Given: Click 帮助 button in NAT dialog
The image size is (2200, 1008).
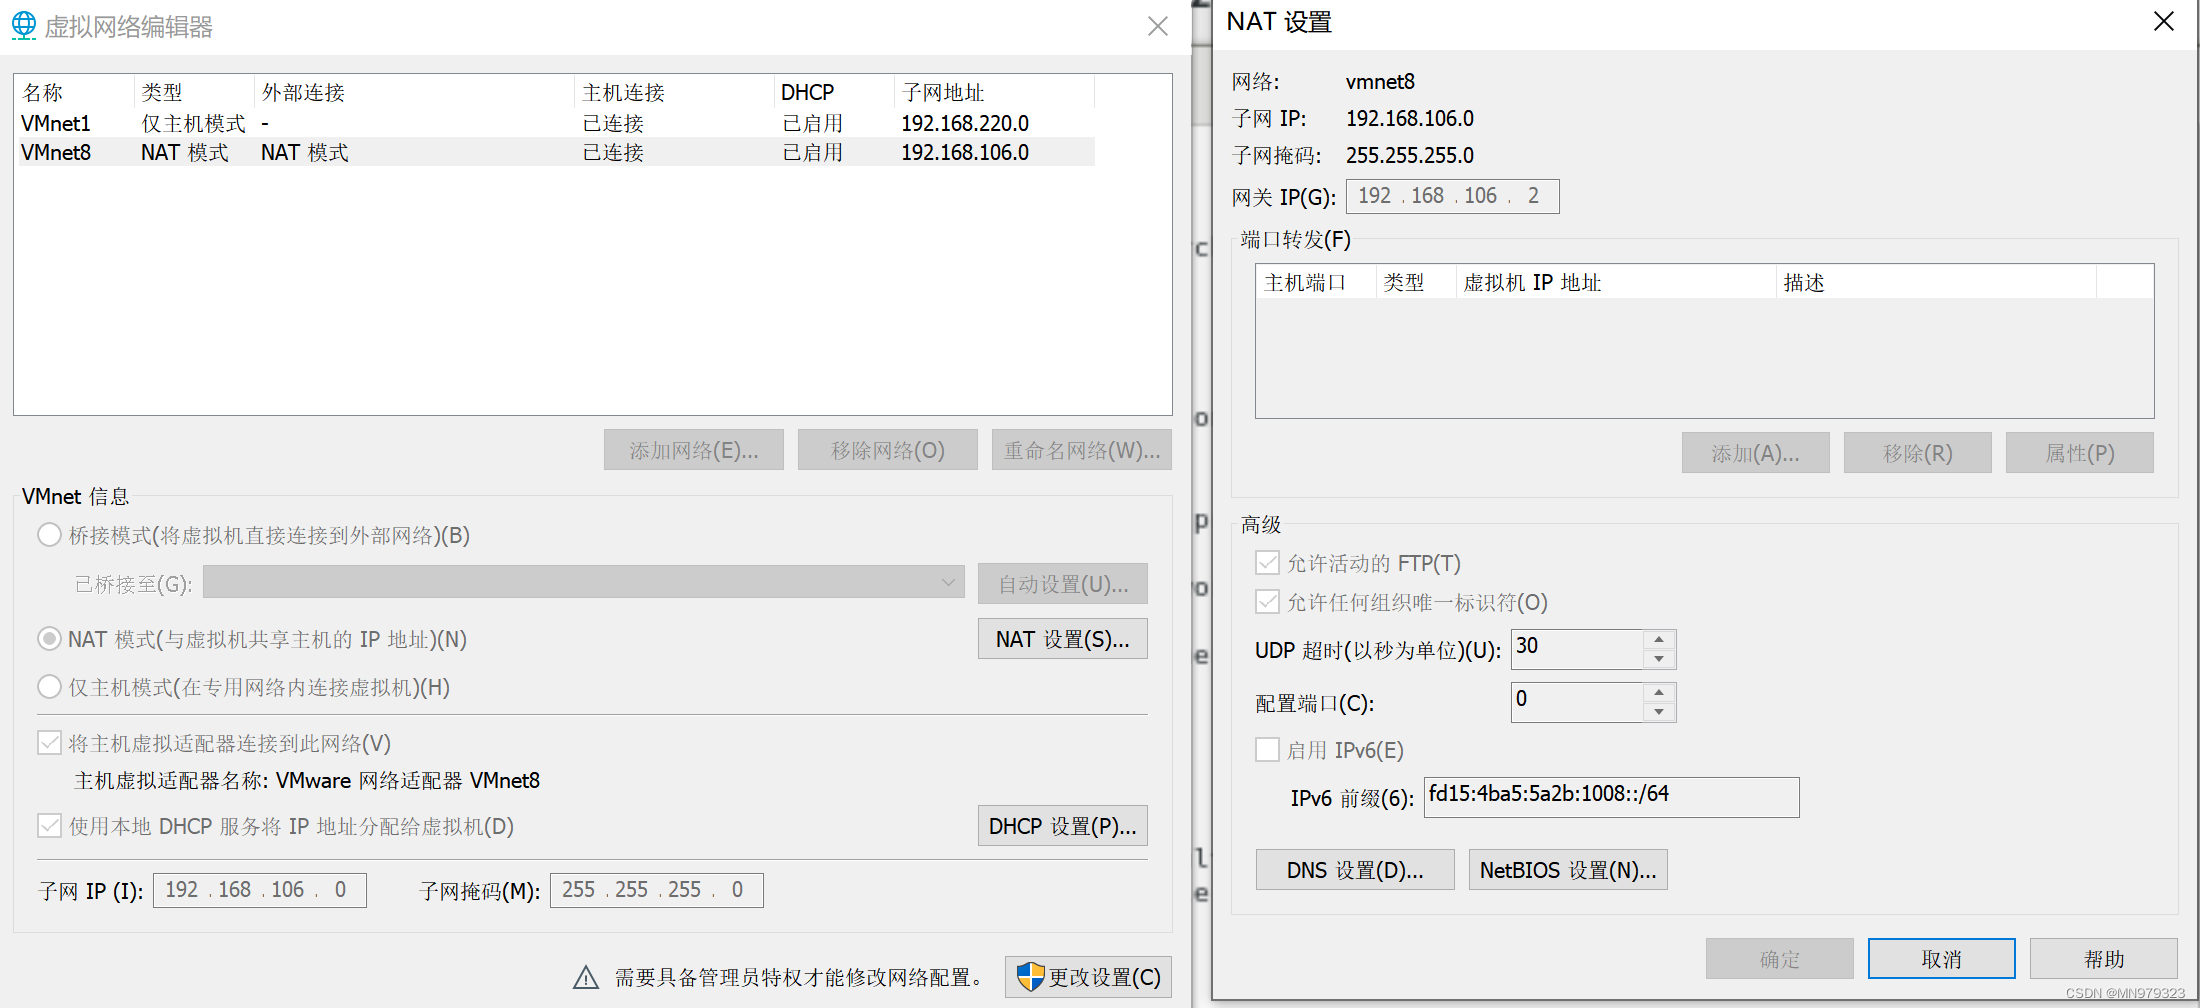Looking at the screenshot, I should coord(2104,959).
